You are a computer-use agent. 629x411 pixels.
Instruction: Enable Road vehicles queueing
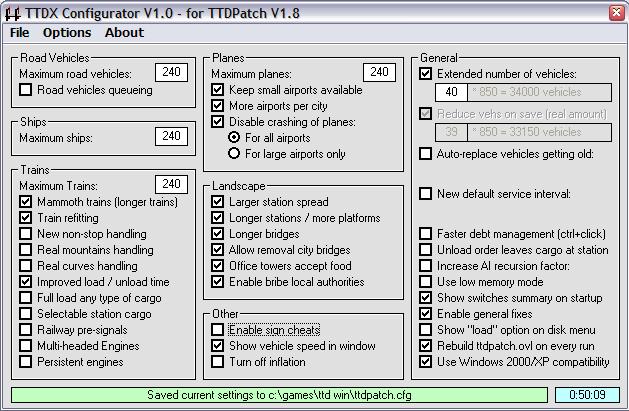coord(26,89)
